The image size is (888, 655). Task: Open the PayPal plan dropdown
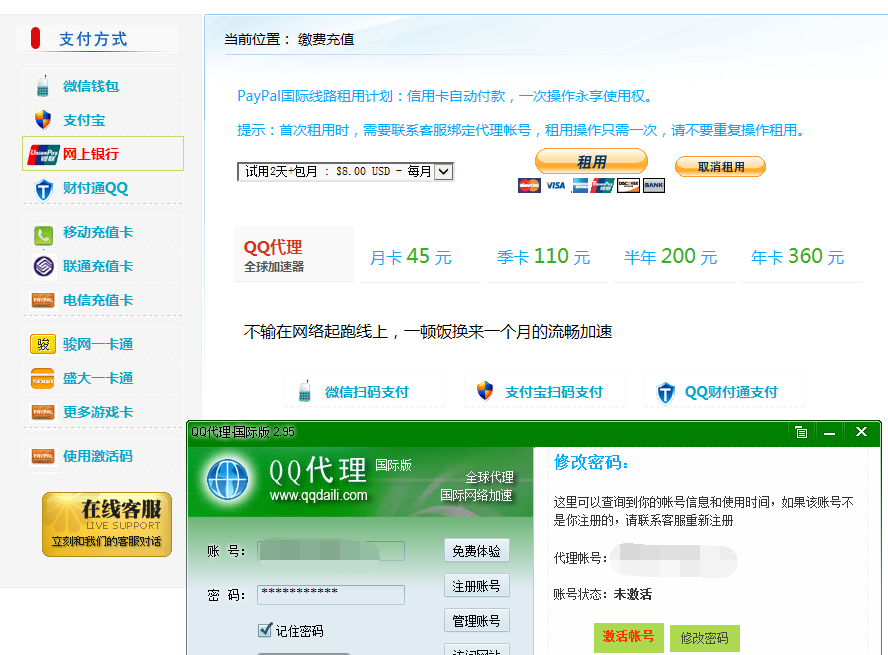[346, 172]
